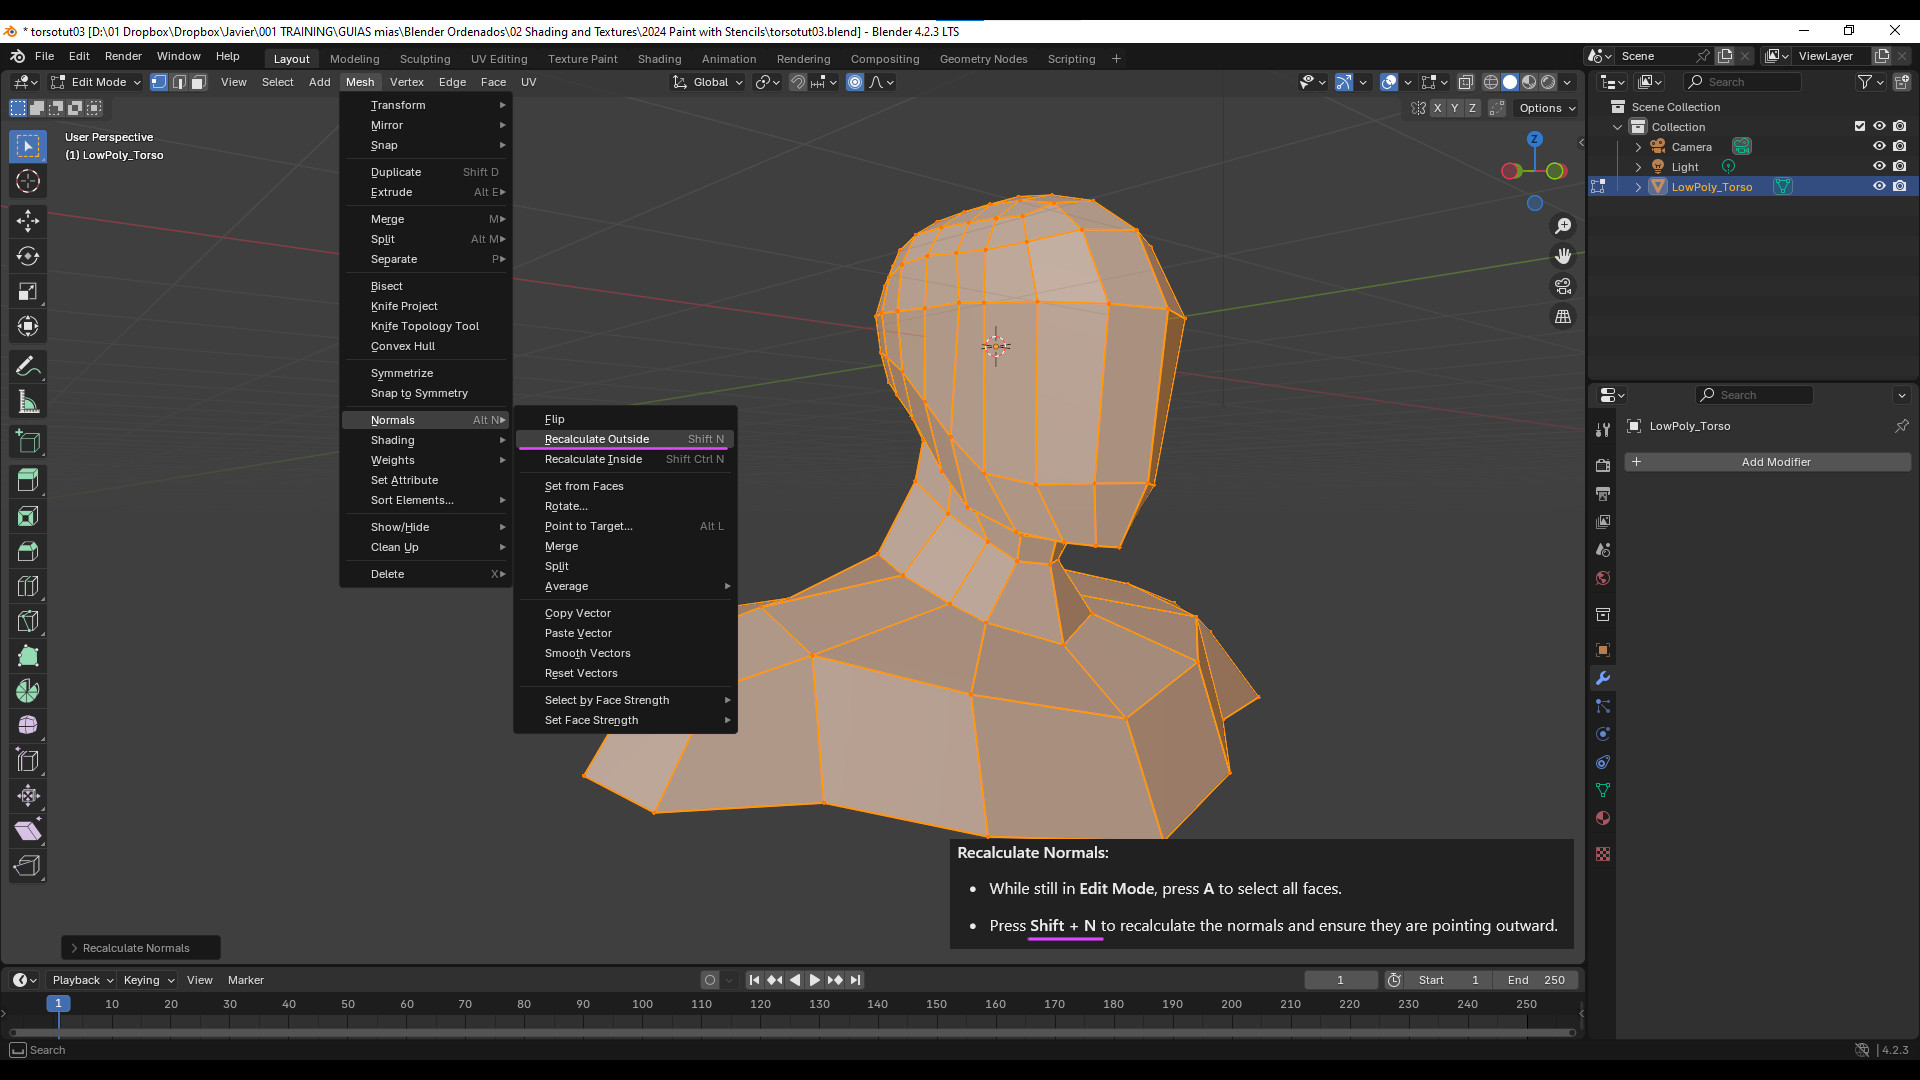The height and width of the screenshot is (1080, 1920).
Task: Choose Recalculate Inside menu entry
Action: tap(626, 459)
